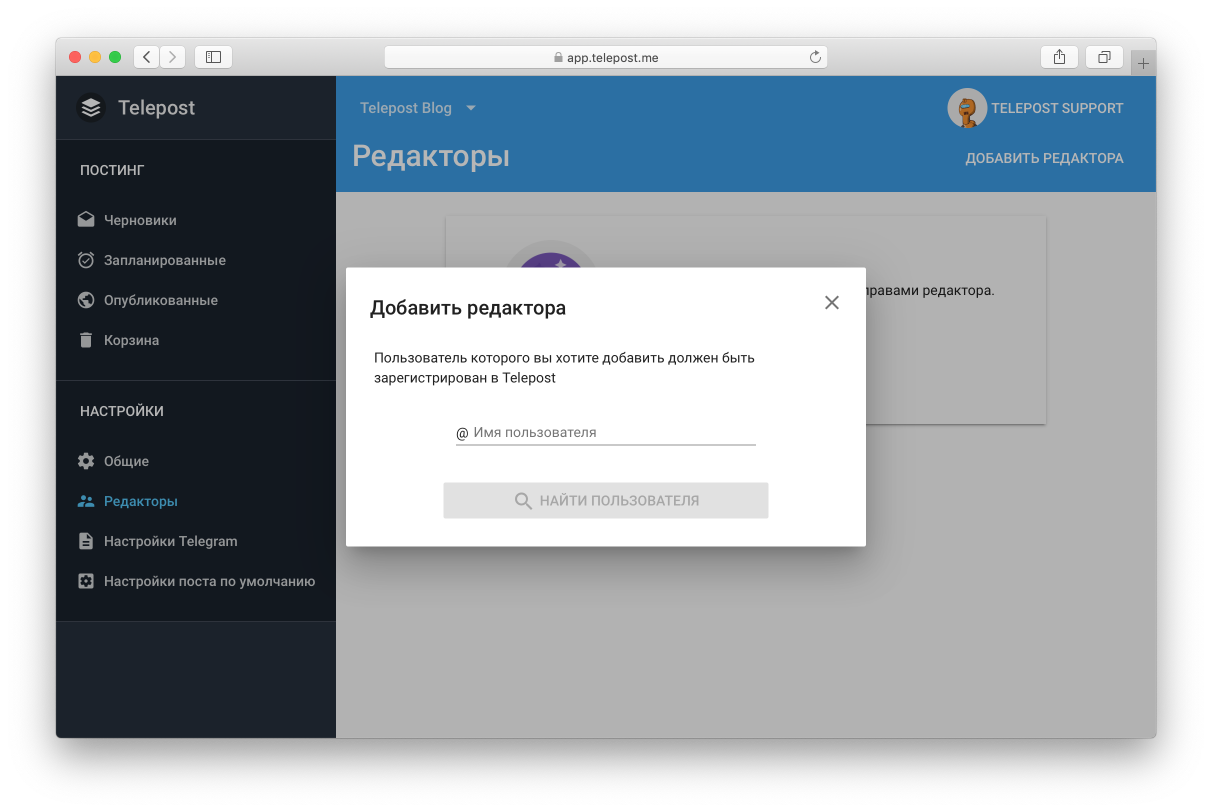1212x812 pixels.
Task: Click the gear icon beside Общие
Action: tap(86, 460)
